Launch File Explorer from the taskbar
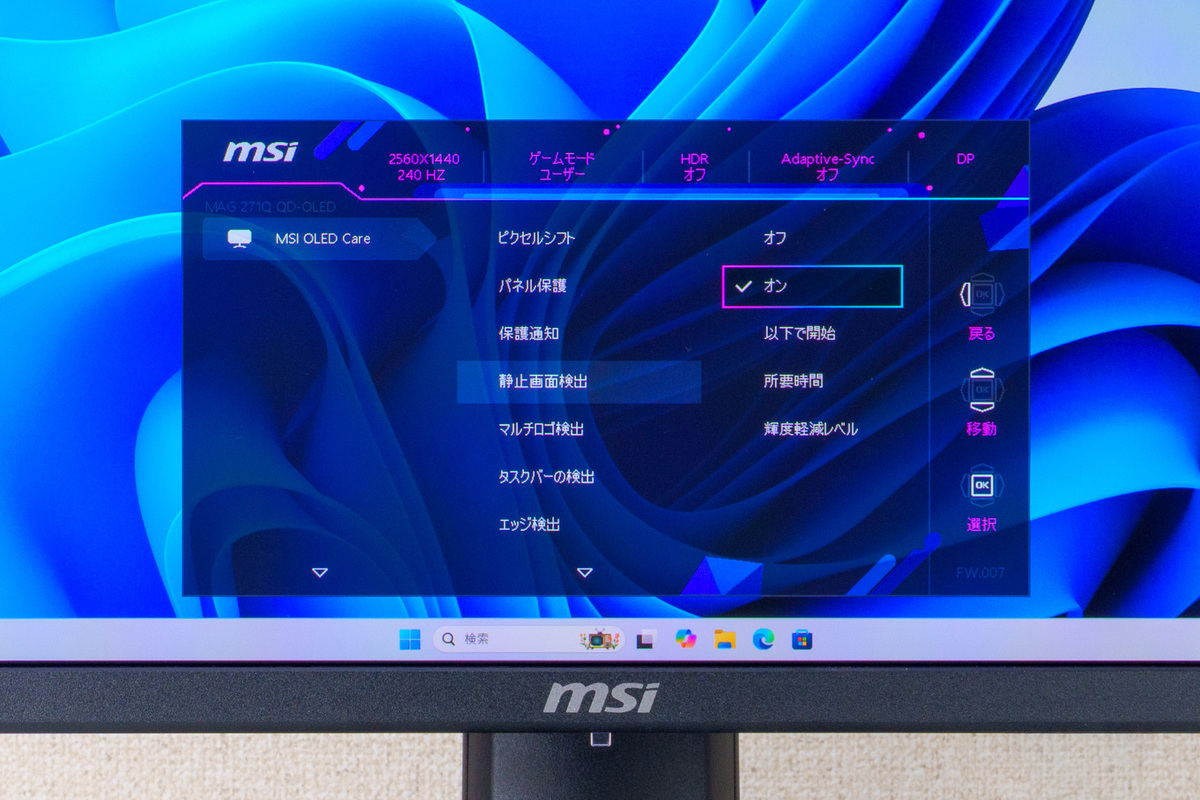The image size is (1200, 800). coord(725,640)
